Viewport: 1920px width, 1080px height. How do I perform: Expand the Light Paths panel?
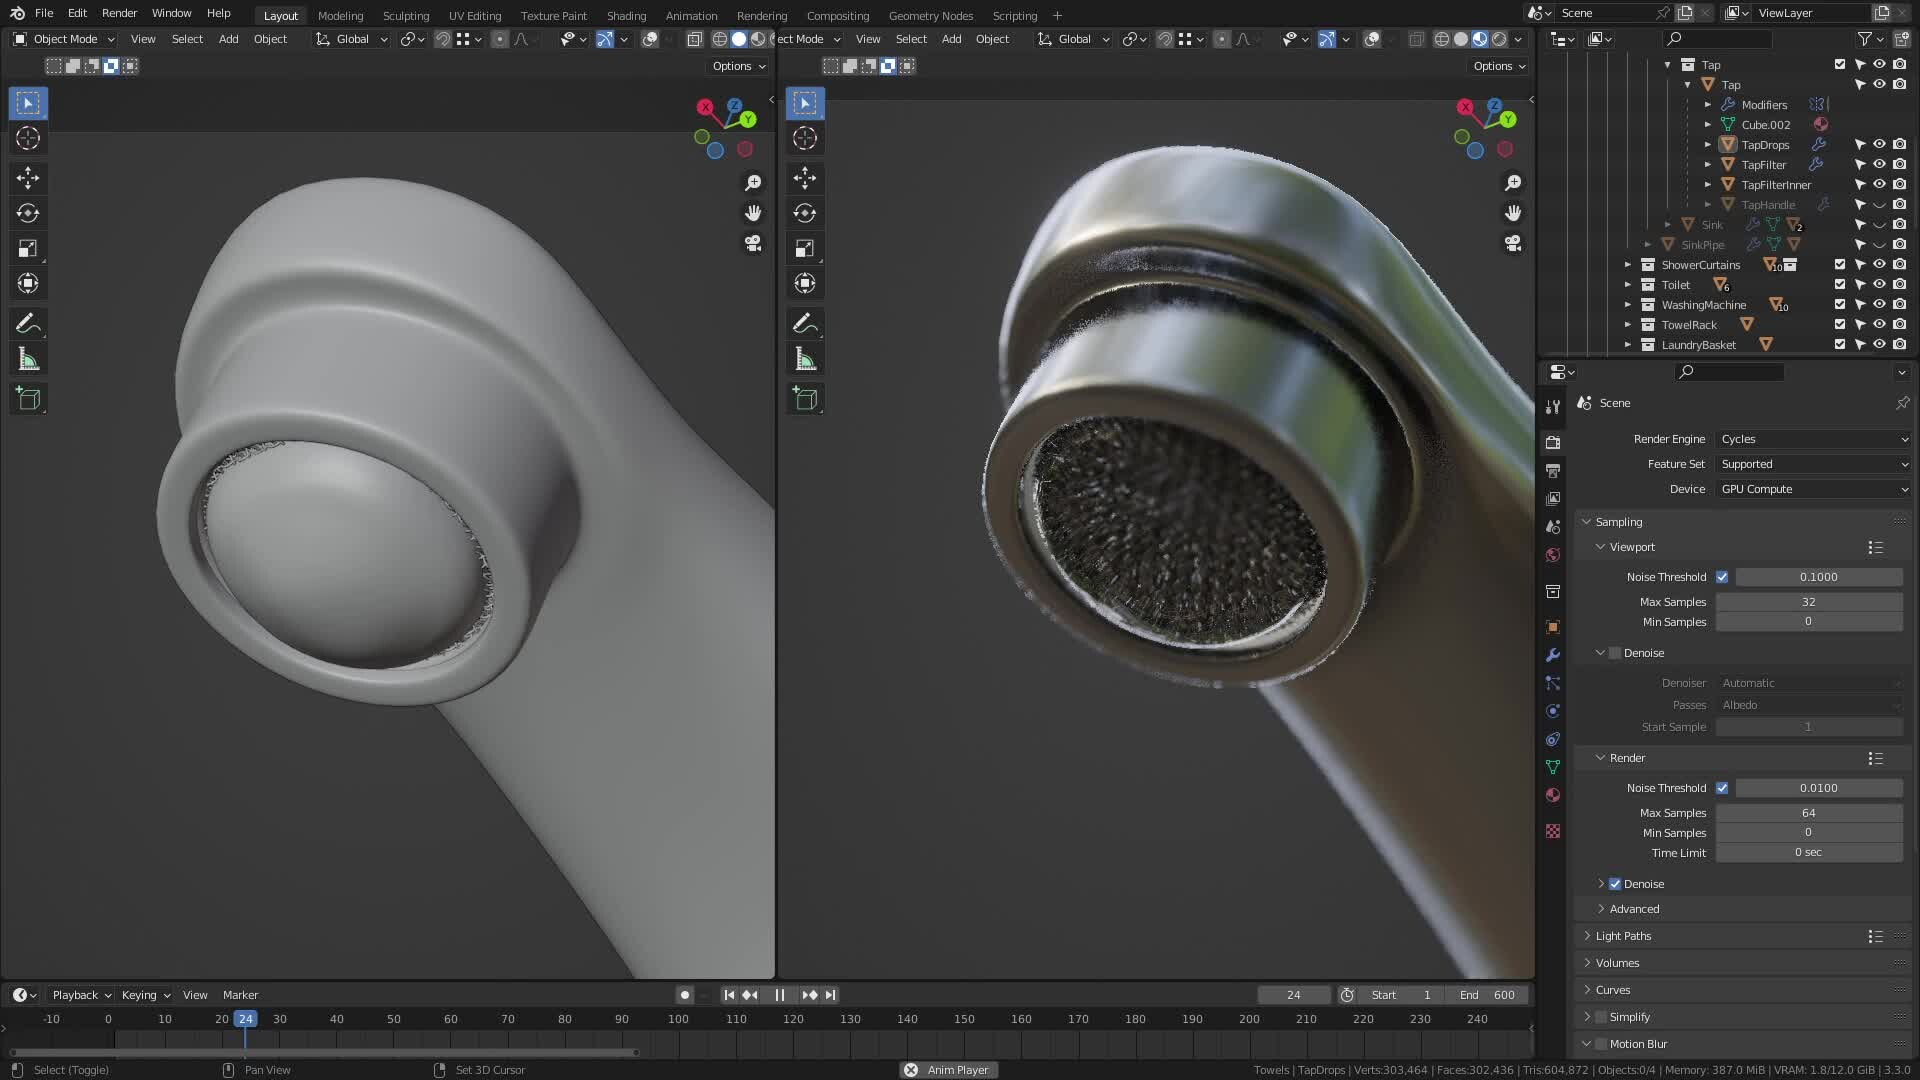pos(1622,935)
